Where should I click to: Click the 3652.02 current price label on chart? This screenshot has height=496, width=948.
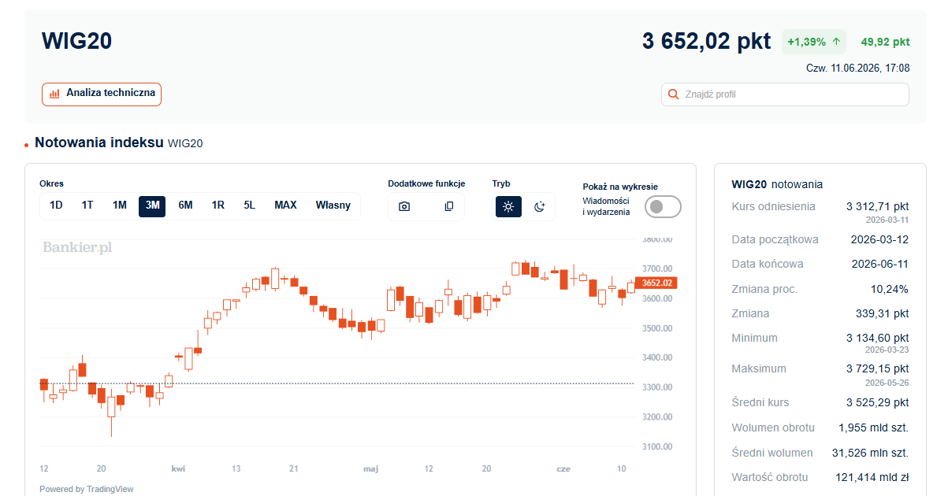tap(657, 282)
